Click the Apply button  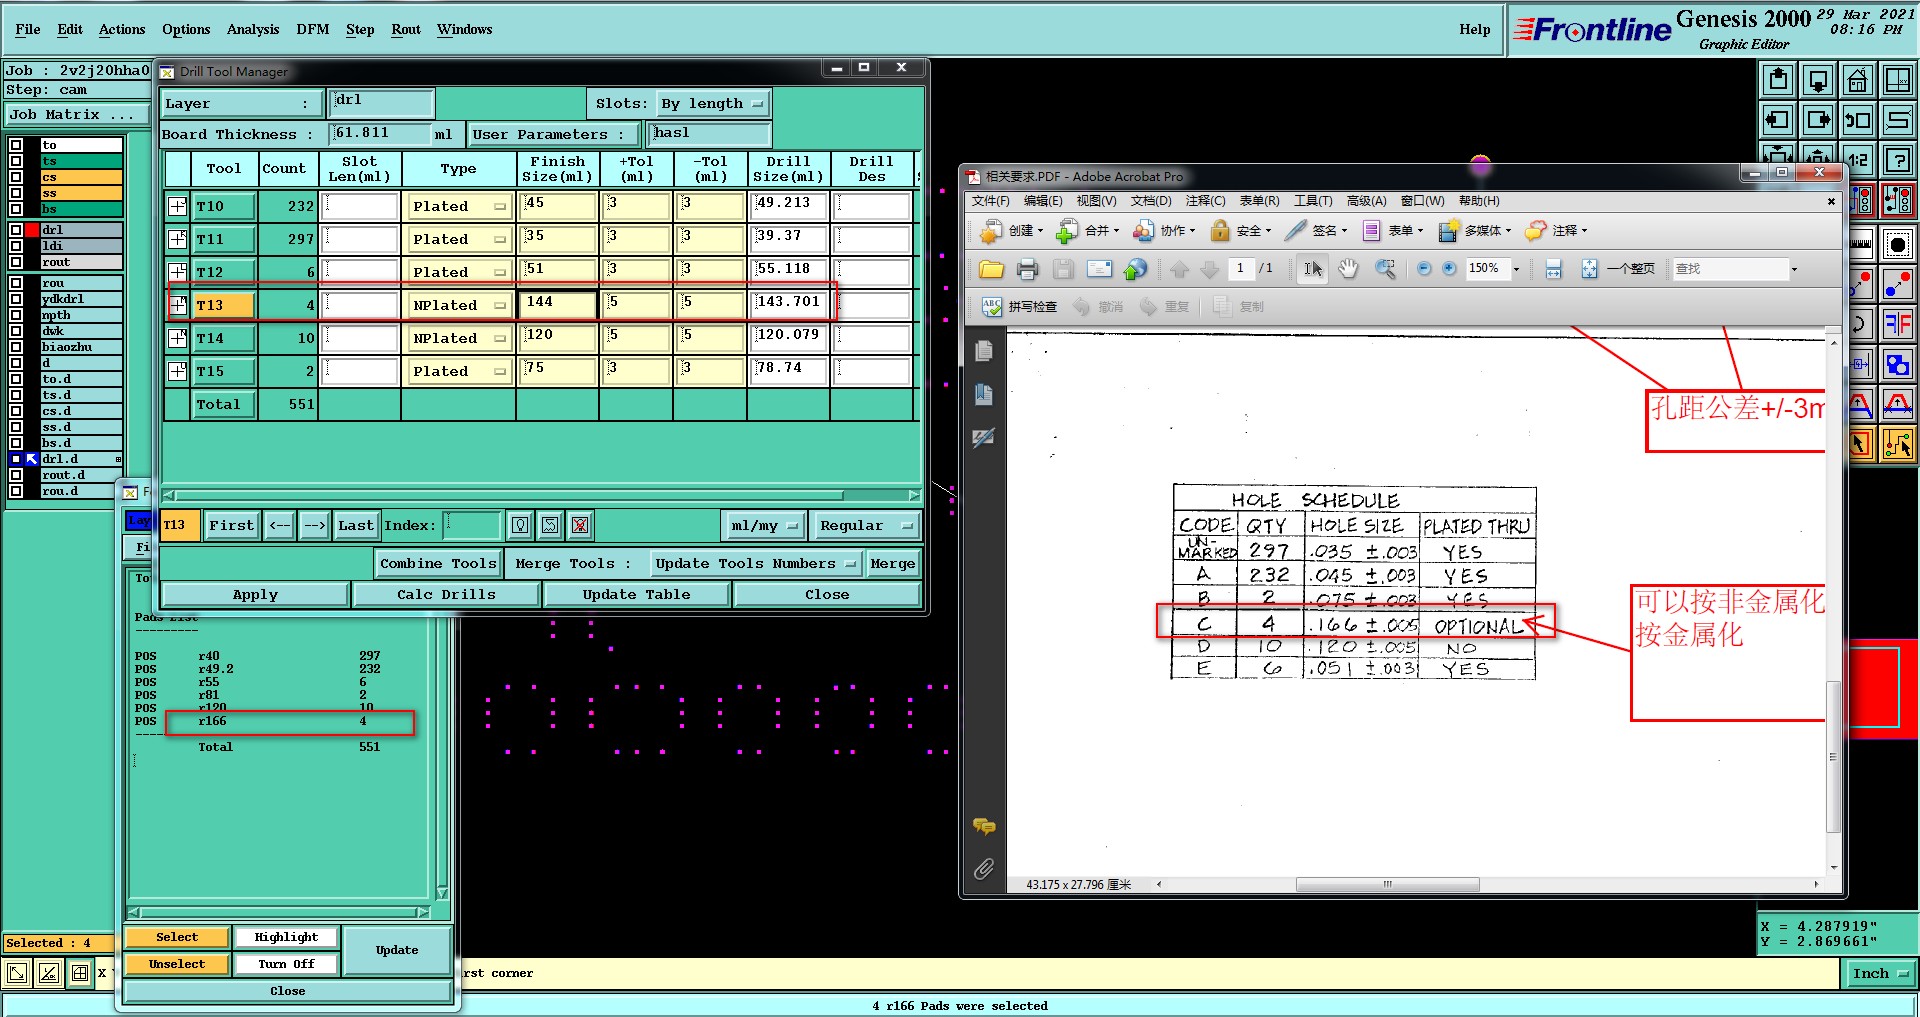click(255, 594)
